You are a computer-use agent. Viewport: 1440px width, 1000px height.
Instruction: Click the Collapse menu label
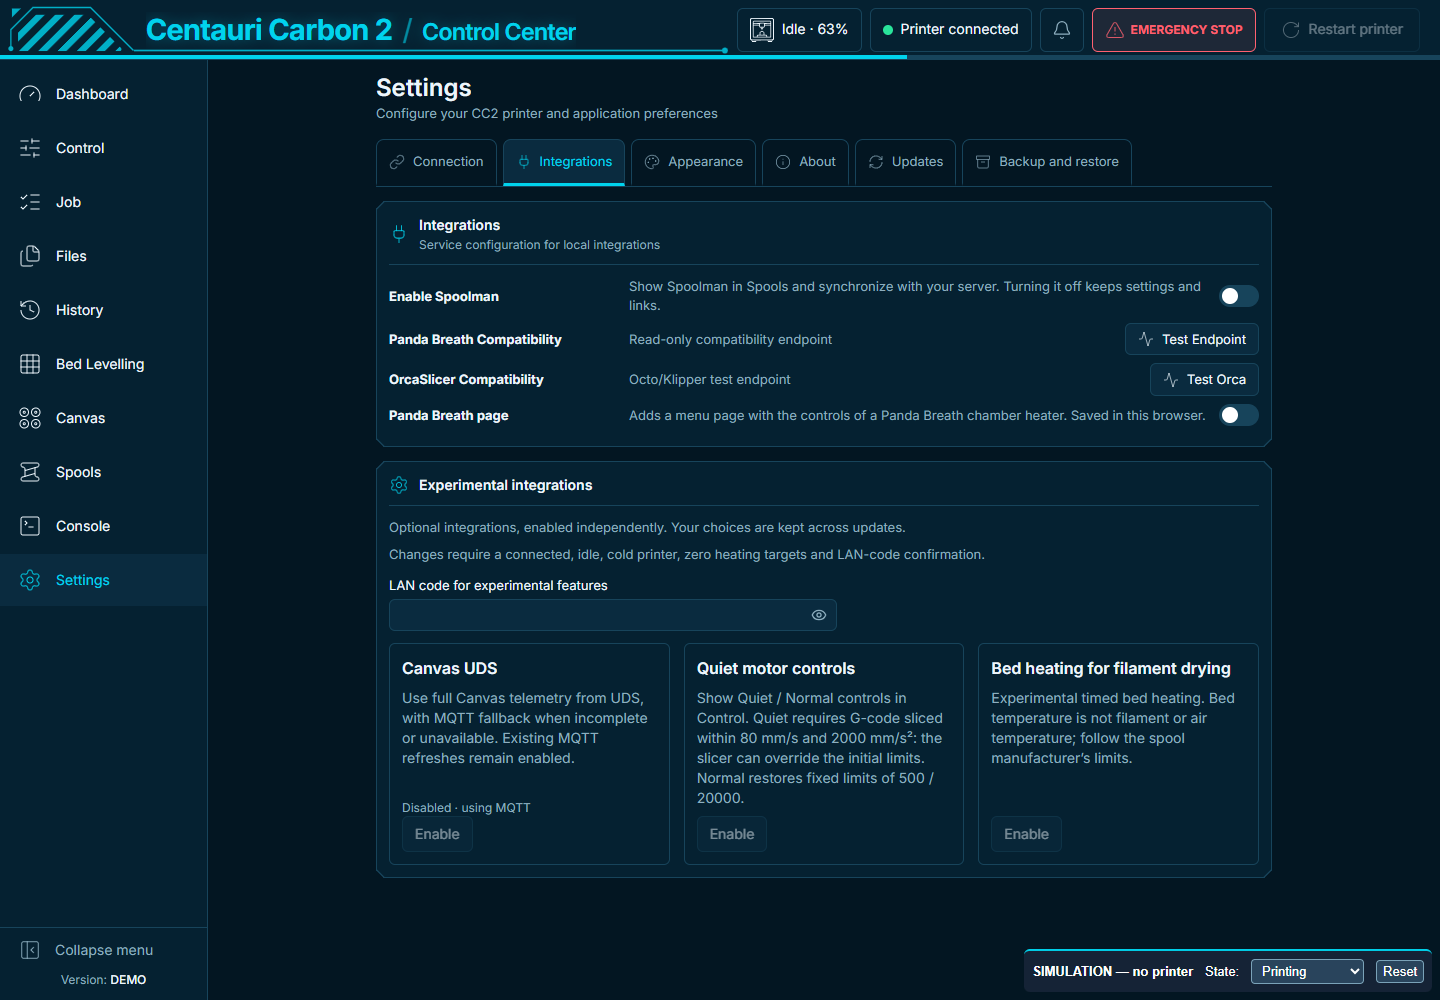104,950
